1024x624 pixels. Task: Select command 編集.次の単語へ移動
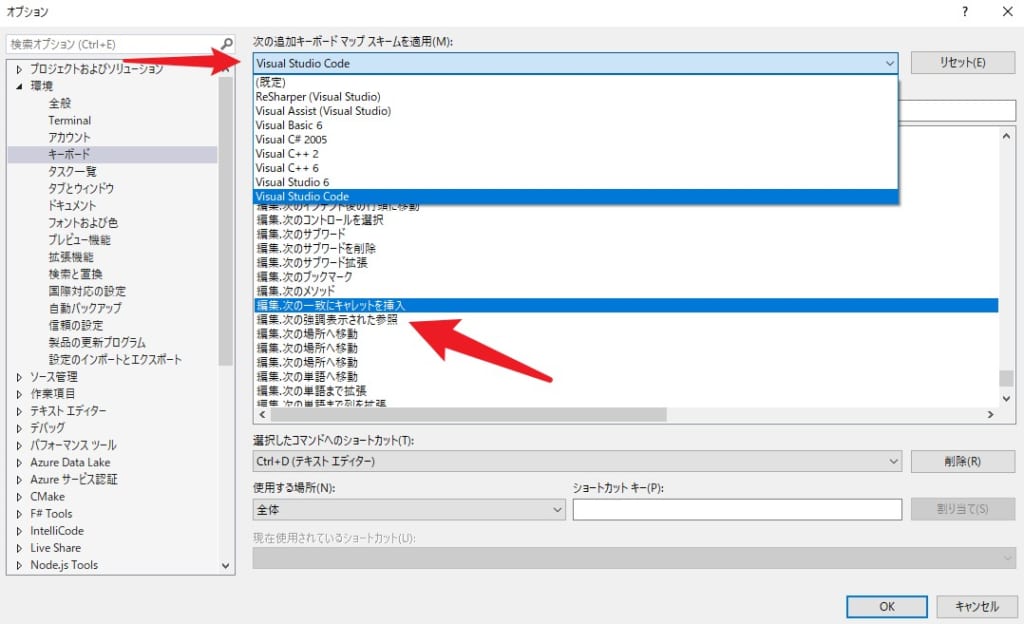307,377
